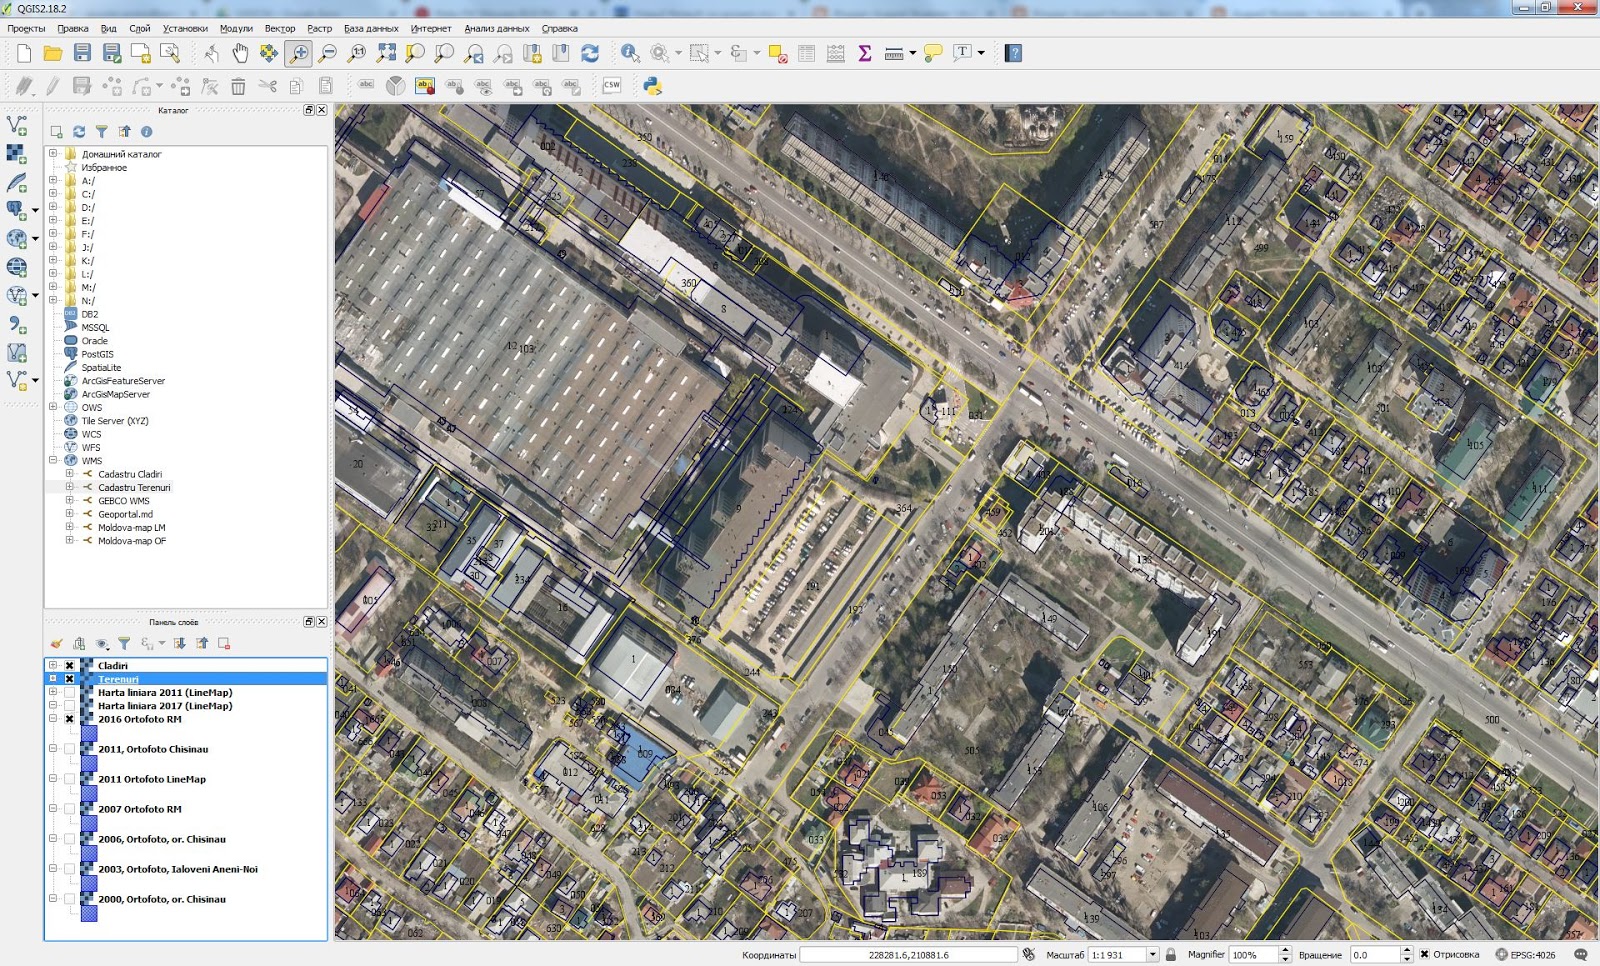Add a raster layer from the side toolbar
This screenshot has height=966, width=1600.
point(16,153)
